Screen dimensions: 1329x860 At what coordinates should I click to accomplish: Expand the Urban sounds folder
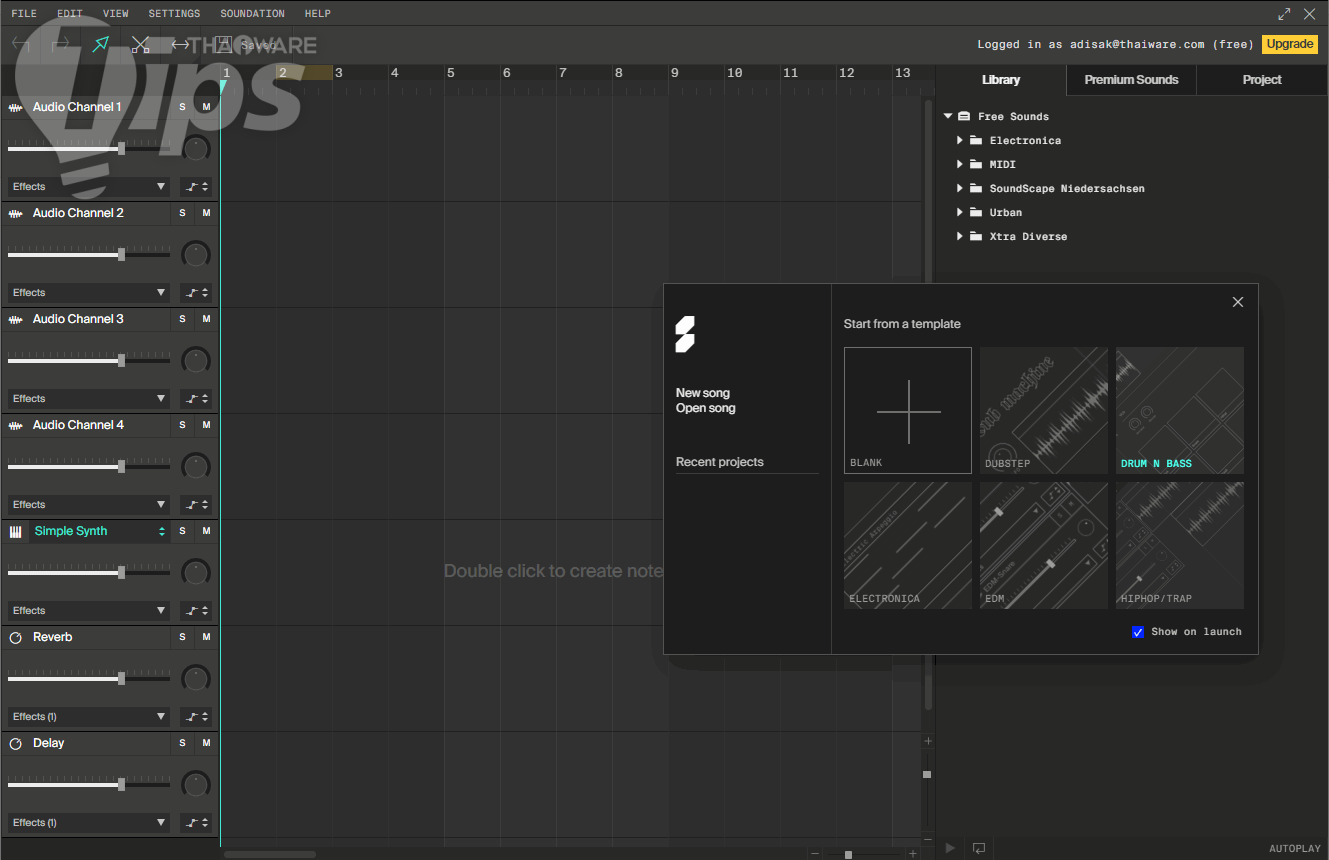(x=960, y=213)
